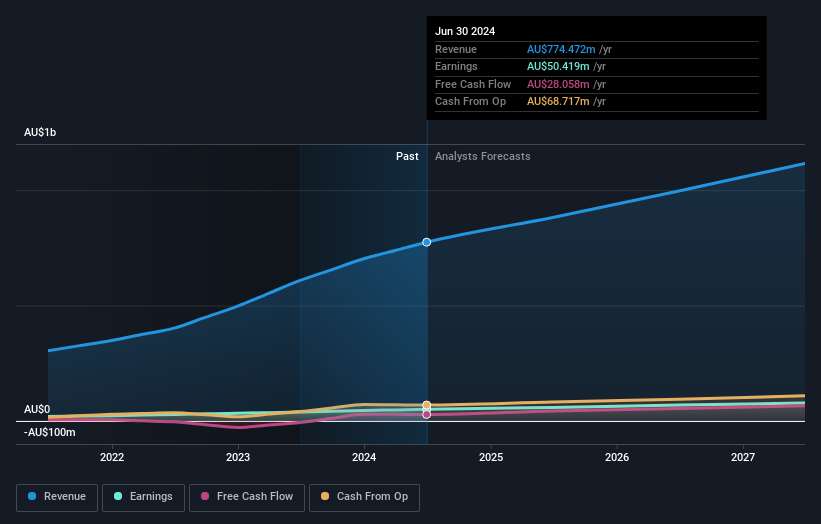This screenshot has width=821, height=524.
Task: Click the AU$1b y-axis label
Action: [x=40, y=132]
